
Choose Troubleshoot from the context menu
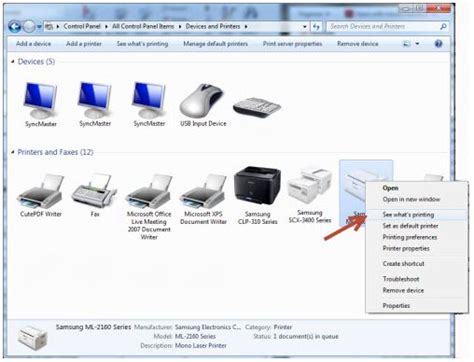click(x=401, y=279)
